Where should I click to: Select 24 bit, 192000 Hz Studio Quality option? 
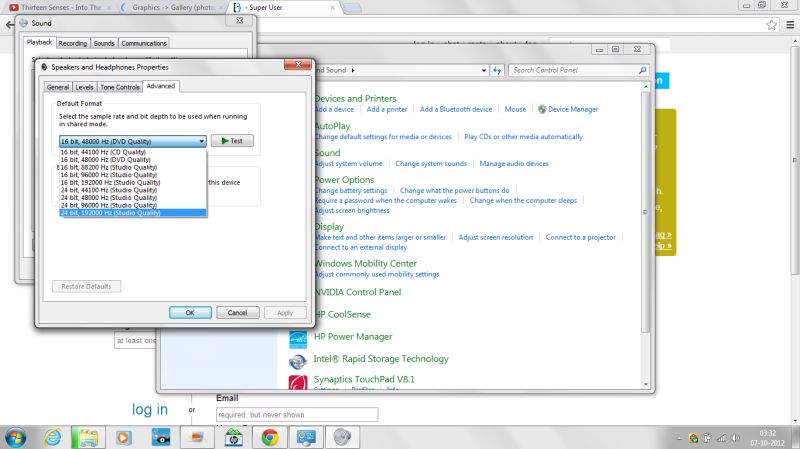[x=133, y=213]
